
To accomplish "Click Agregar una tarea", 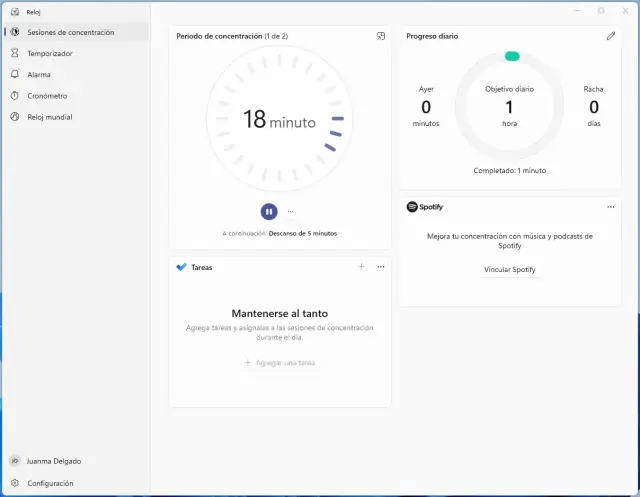I will [x=279, y=363].
